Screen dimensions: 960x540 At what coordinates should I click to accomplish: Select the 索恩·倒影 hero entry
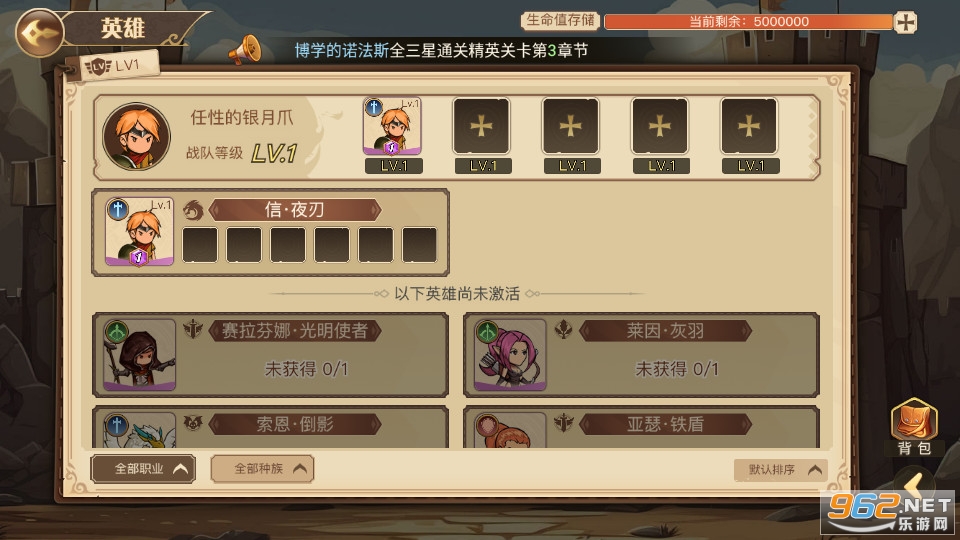pos(270,427)
